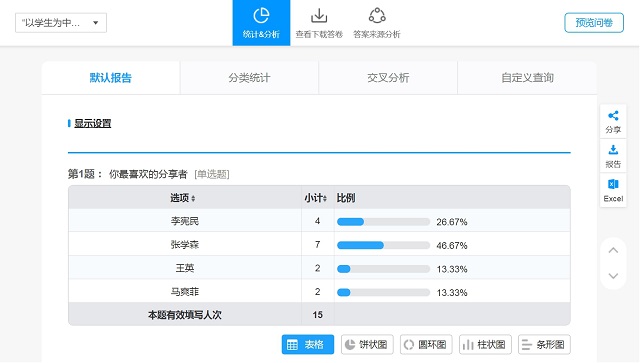Viewport: 640px width, 363px height.
Task: Switch to 默认报告 tab
Action: tap(111, 78)
